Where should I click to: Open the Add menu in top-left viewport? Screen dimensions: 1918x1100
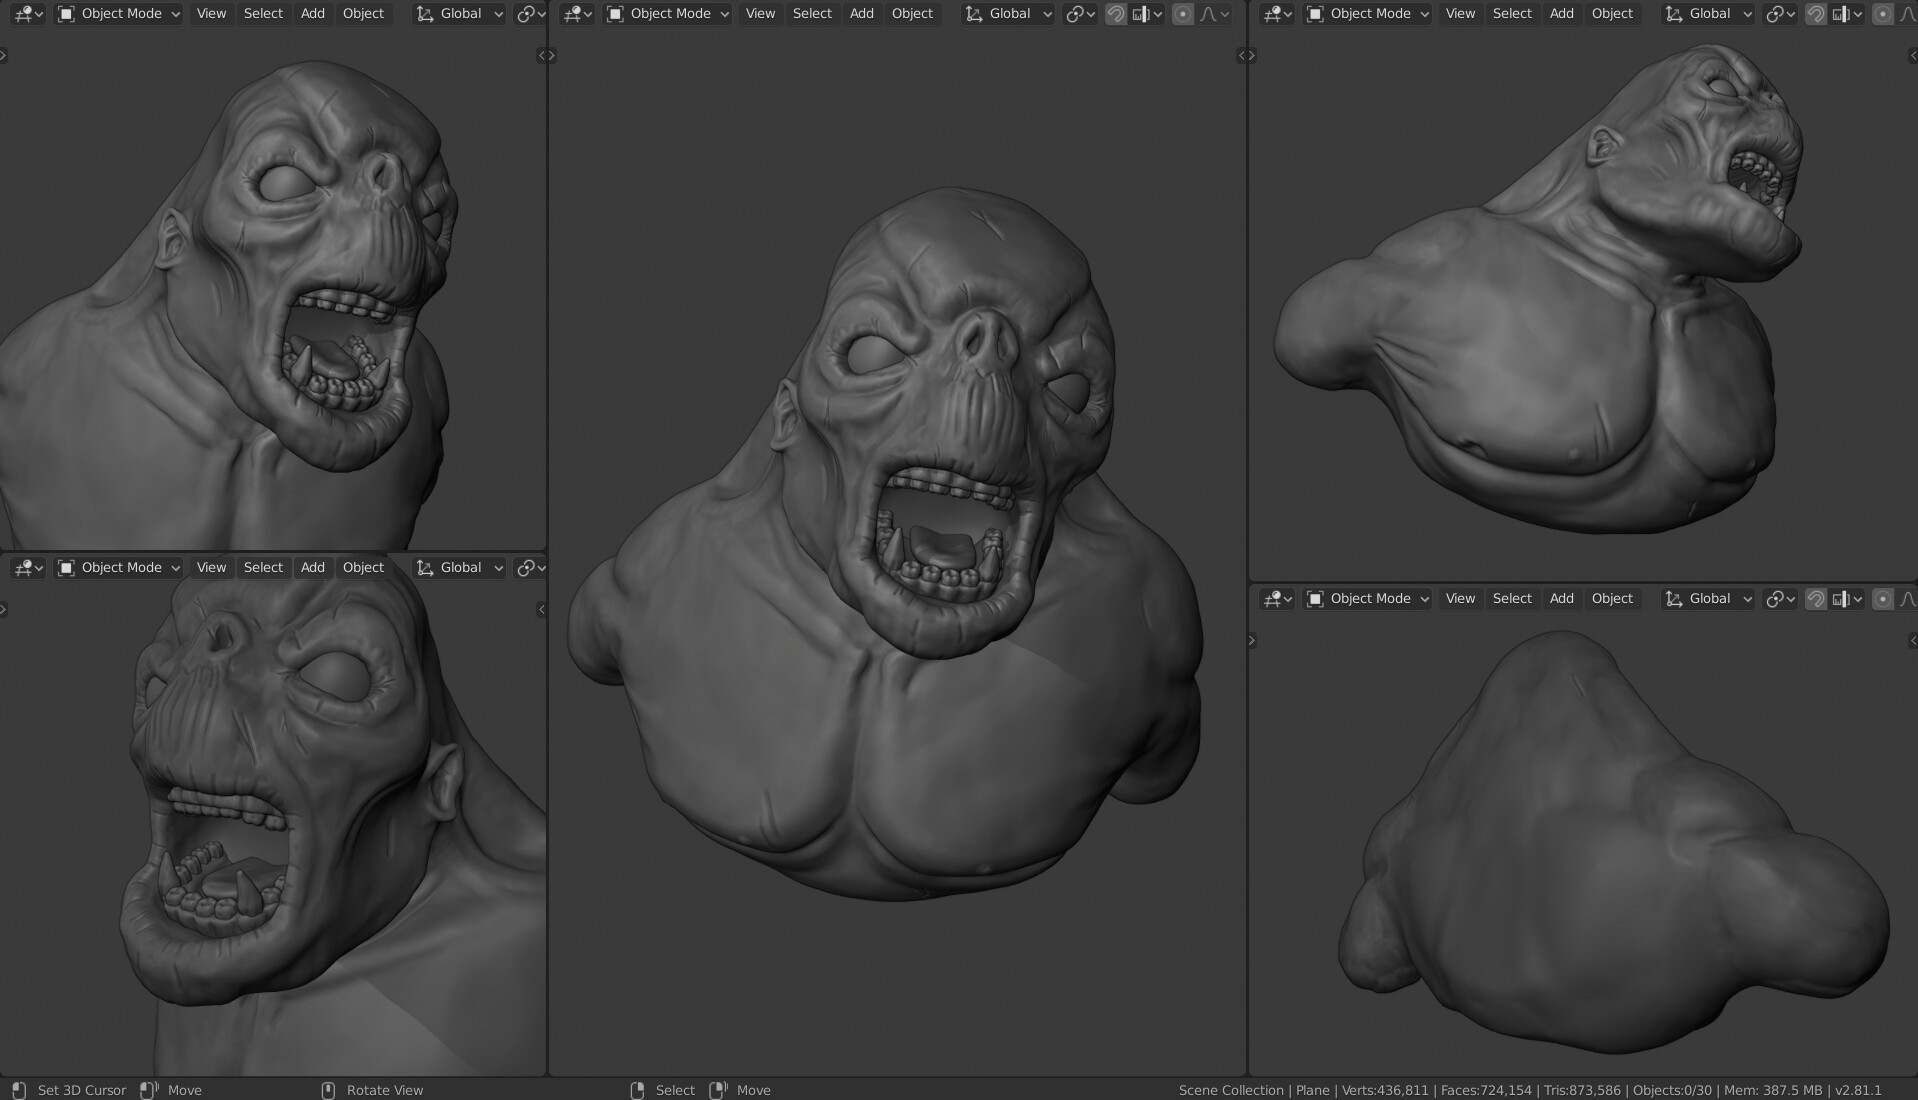coord(312,13)
